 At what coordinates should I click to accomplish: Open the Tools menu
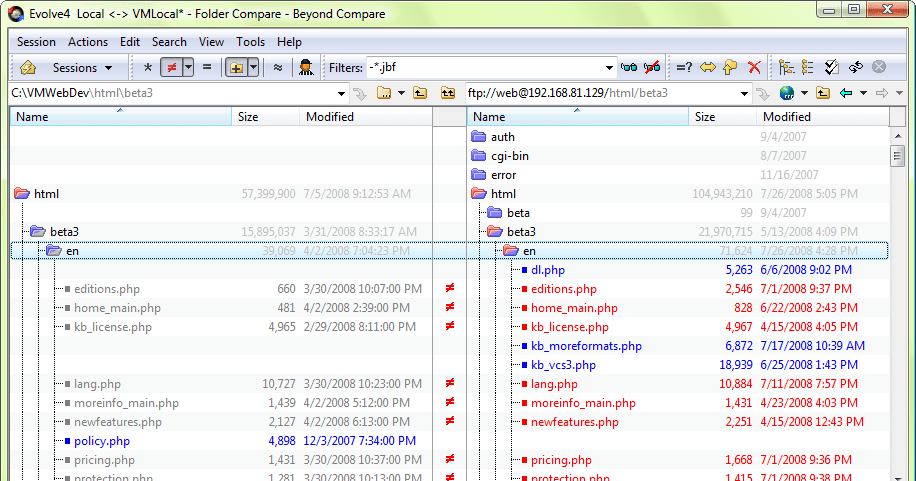click(x=250, y=42)
